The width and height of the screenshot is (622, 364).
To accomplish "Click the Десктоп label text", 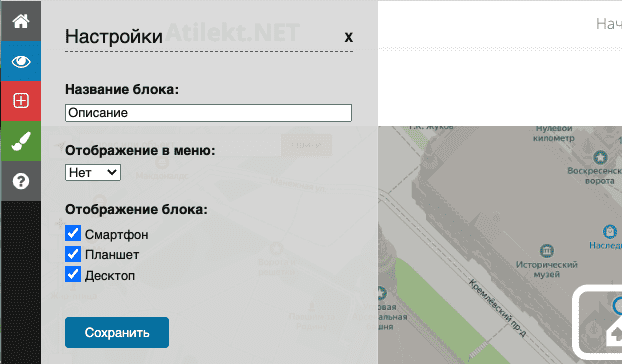I will coord(110,276).
